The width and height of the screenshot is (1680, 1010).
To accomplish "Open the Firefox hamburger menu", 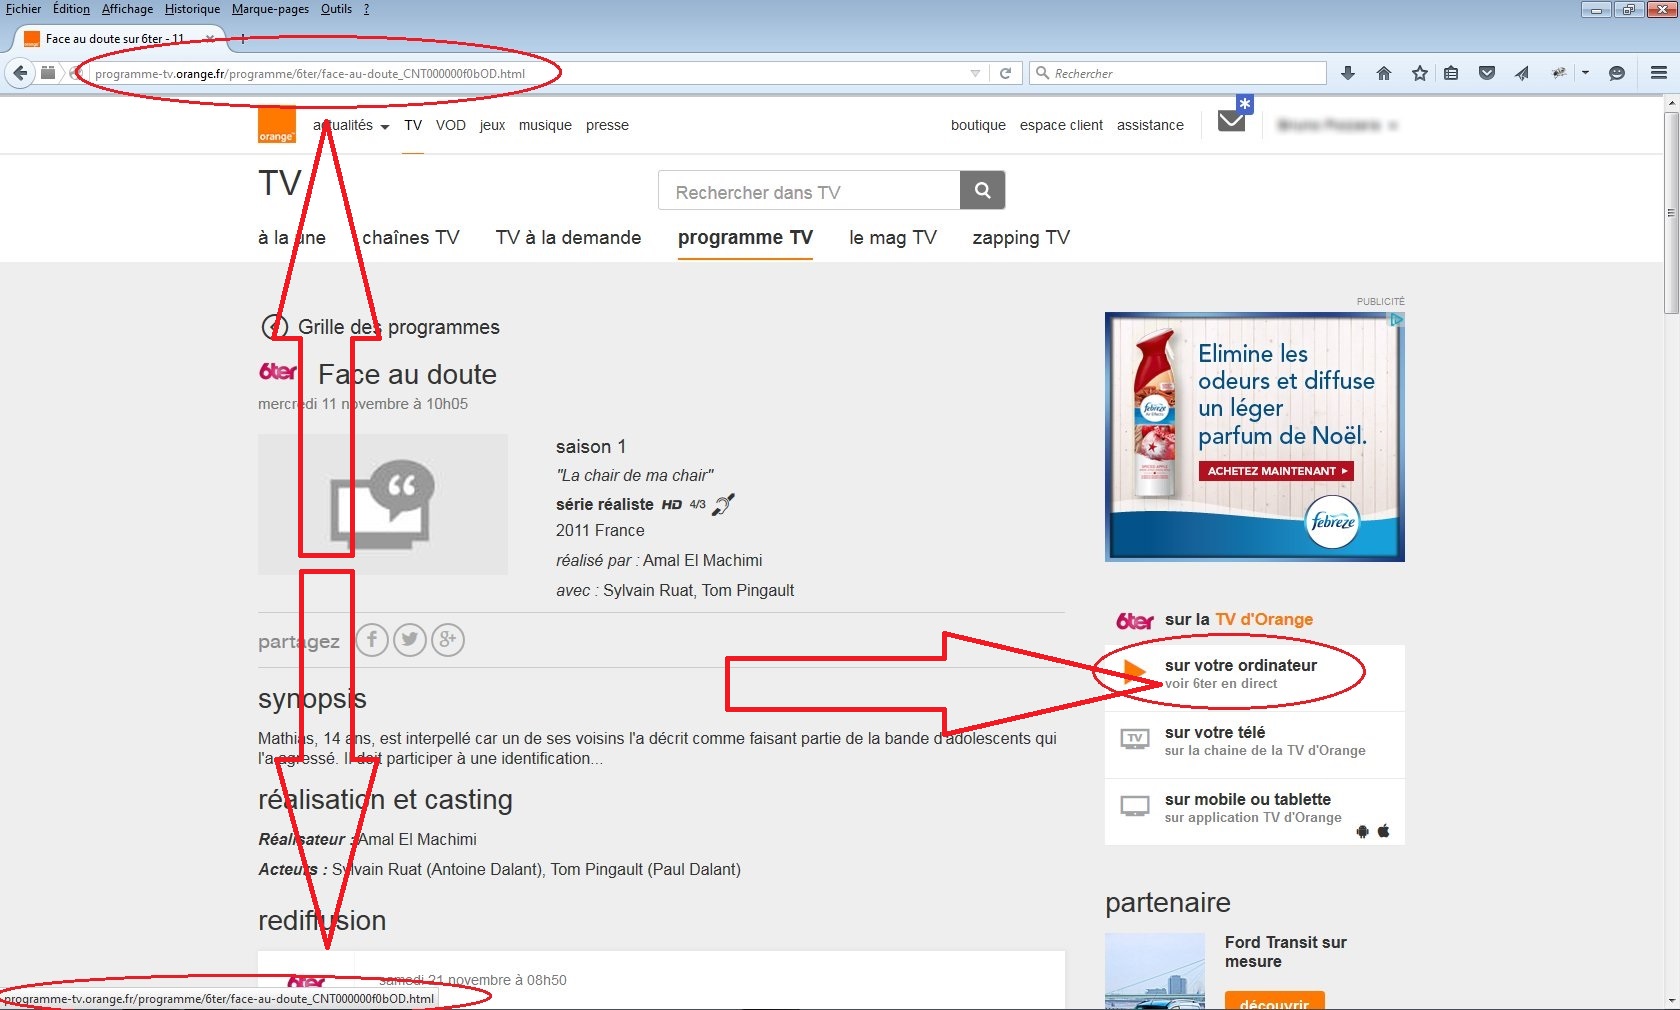I will (1658, 73).
